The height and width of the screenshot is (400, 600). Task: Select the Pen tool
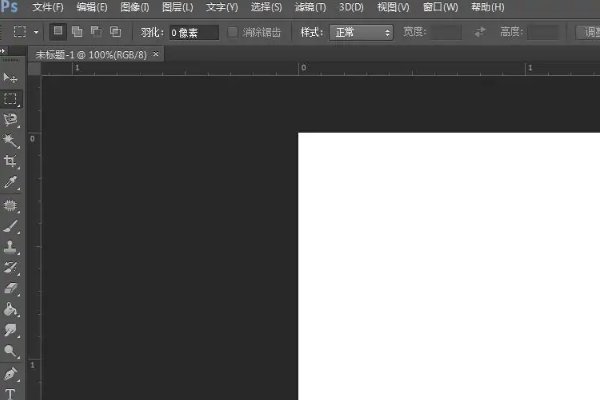pos(11,374)
